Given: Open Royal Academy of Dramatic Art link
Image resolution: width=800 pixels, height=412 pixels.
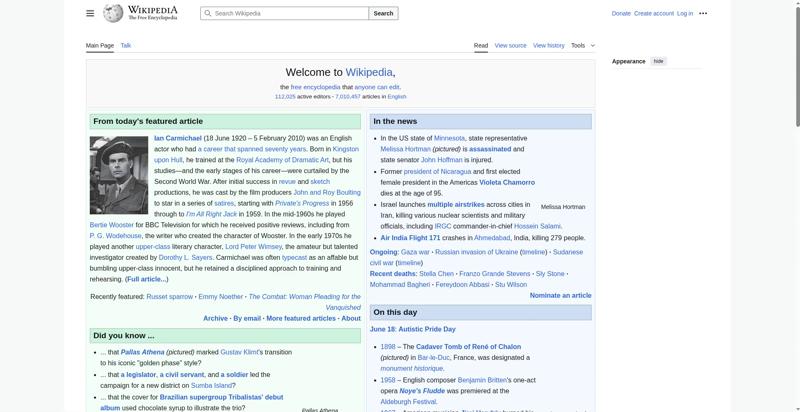Looking at the screenshot, I should (x=282, y=160).
